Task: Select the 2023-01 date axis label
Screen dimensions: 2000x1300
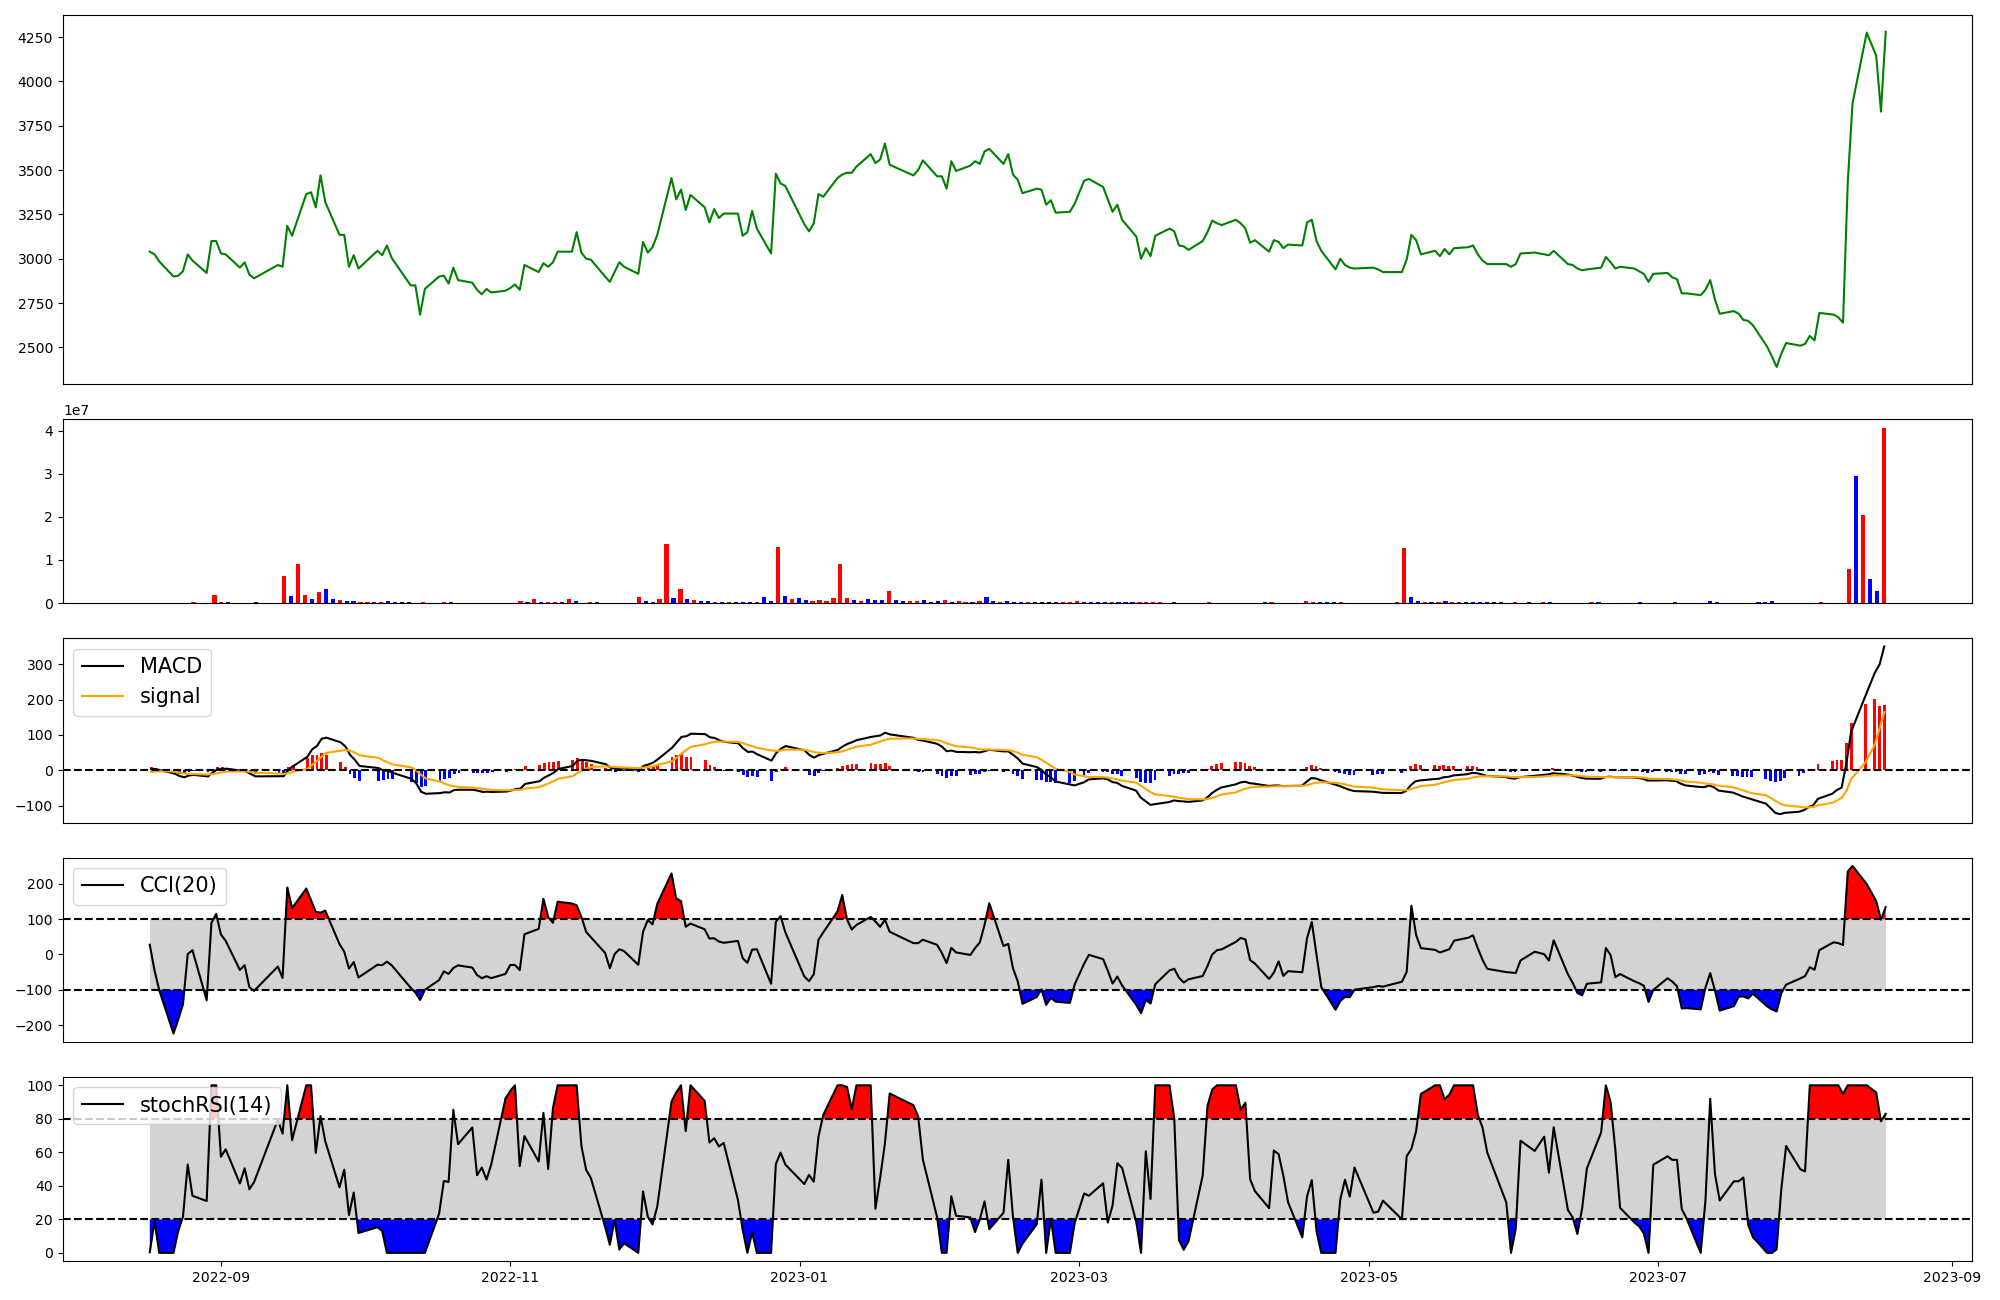Action: click(x=800, y=1277)
